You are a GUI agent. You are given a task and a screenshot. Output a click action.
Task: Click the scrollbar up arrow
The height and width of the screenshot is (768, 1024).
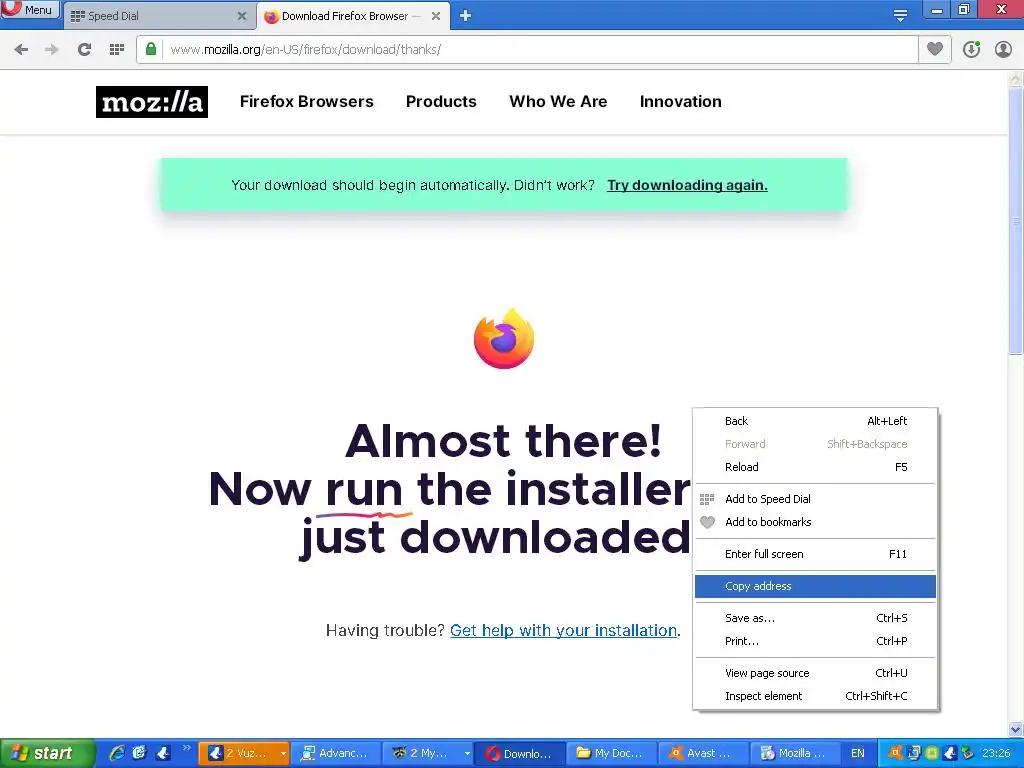point(1016,80)
